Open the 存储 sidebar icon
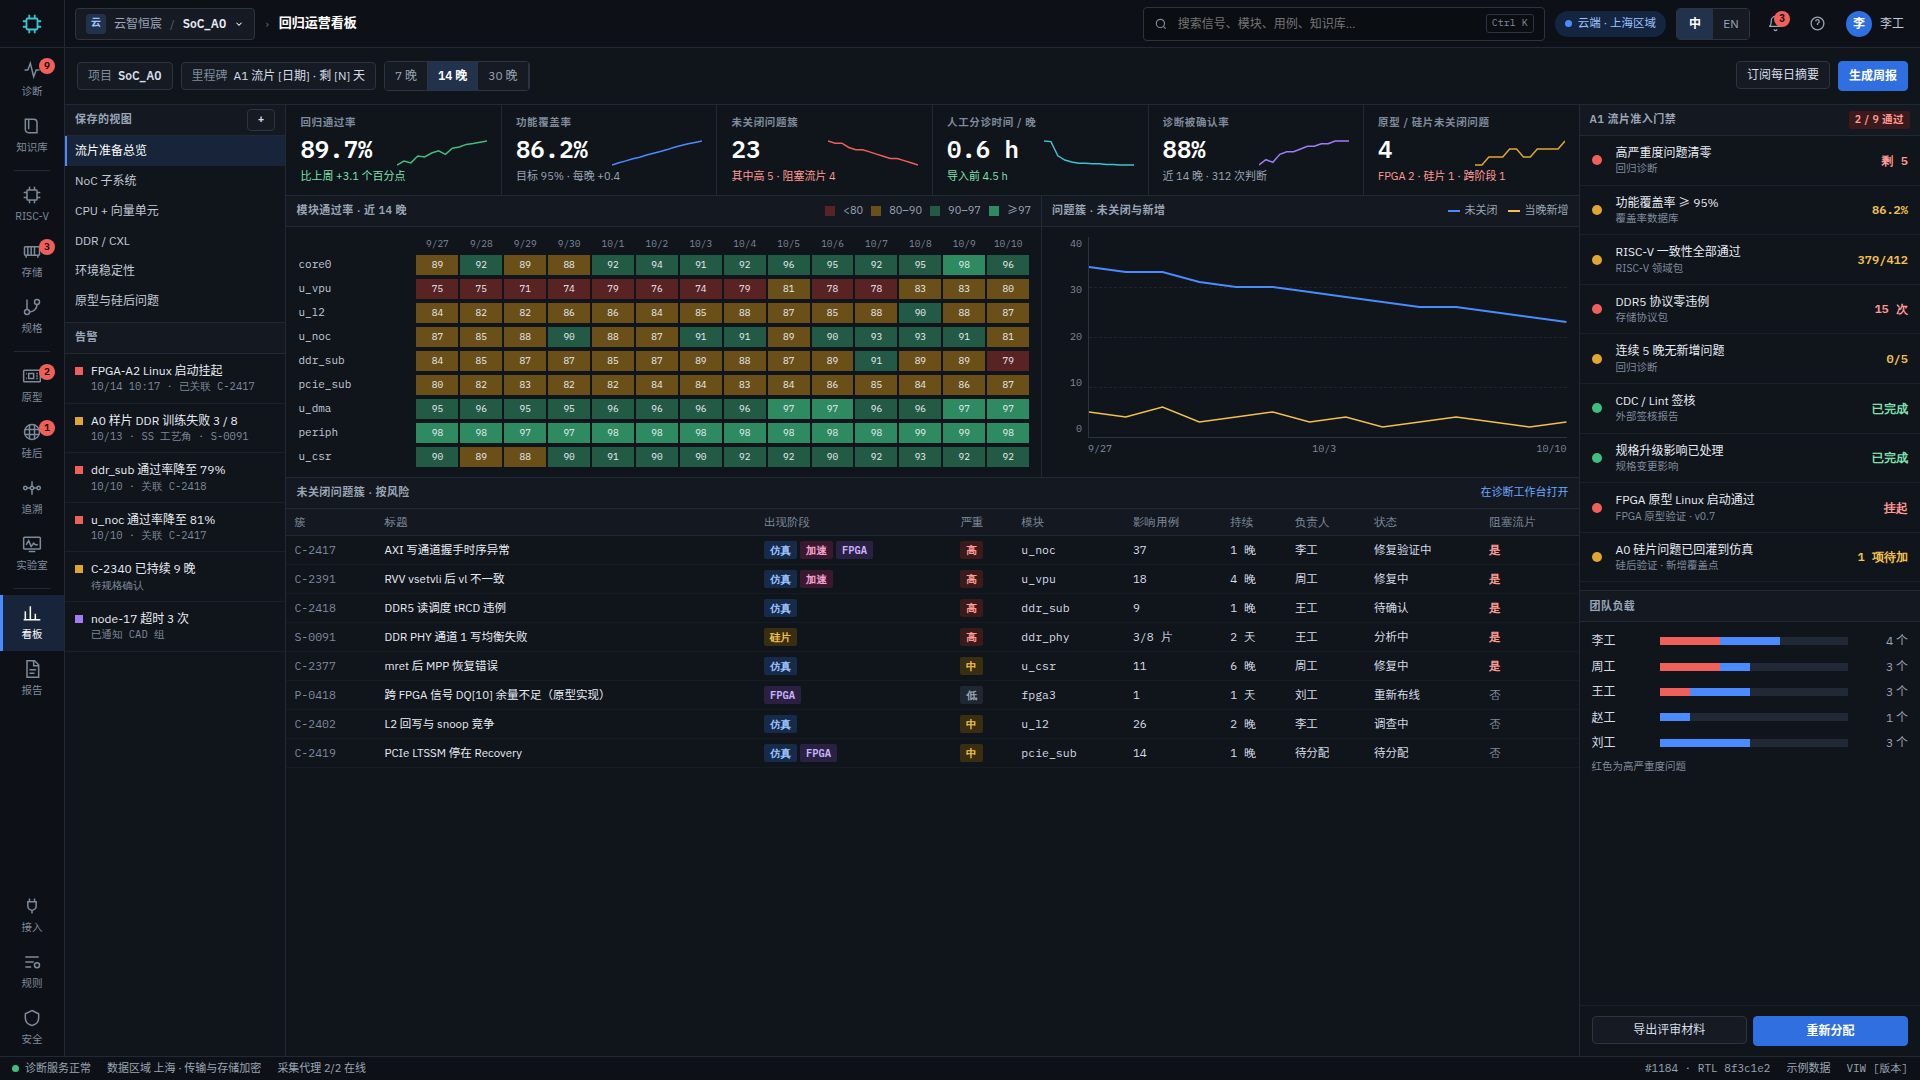Image resolution: width=1920 pixels, height=1080 pixels. coord(32,259)
